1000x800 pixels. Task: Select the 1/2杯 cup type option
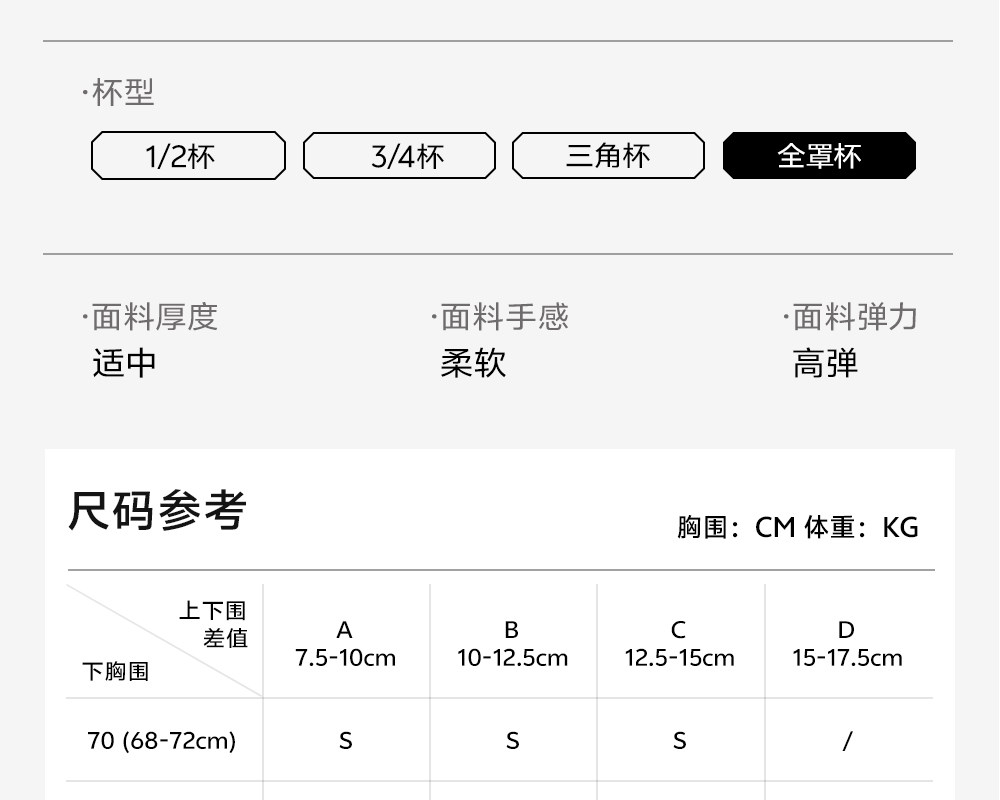tap(188, 156)
